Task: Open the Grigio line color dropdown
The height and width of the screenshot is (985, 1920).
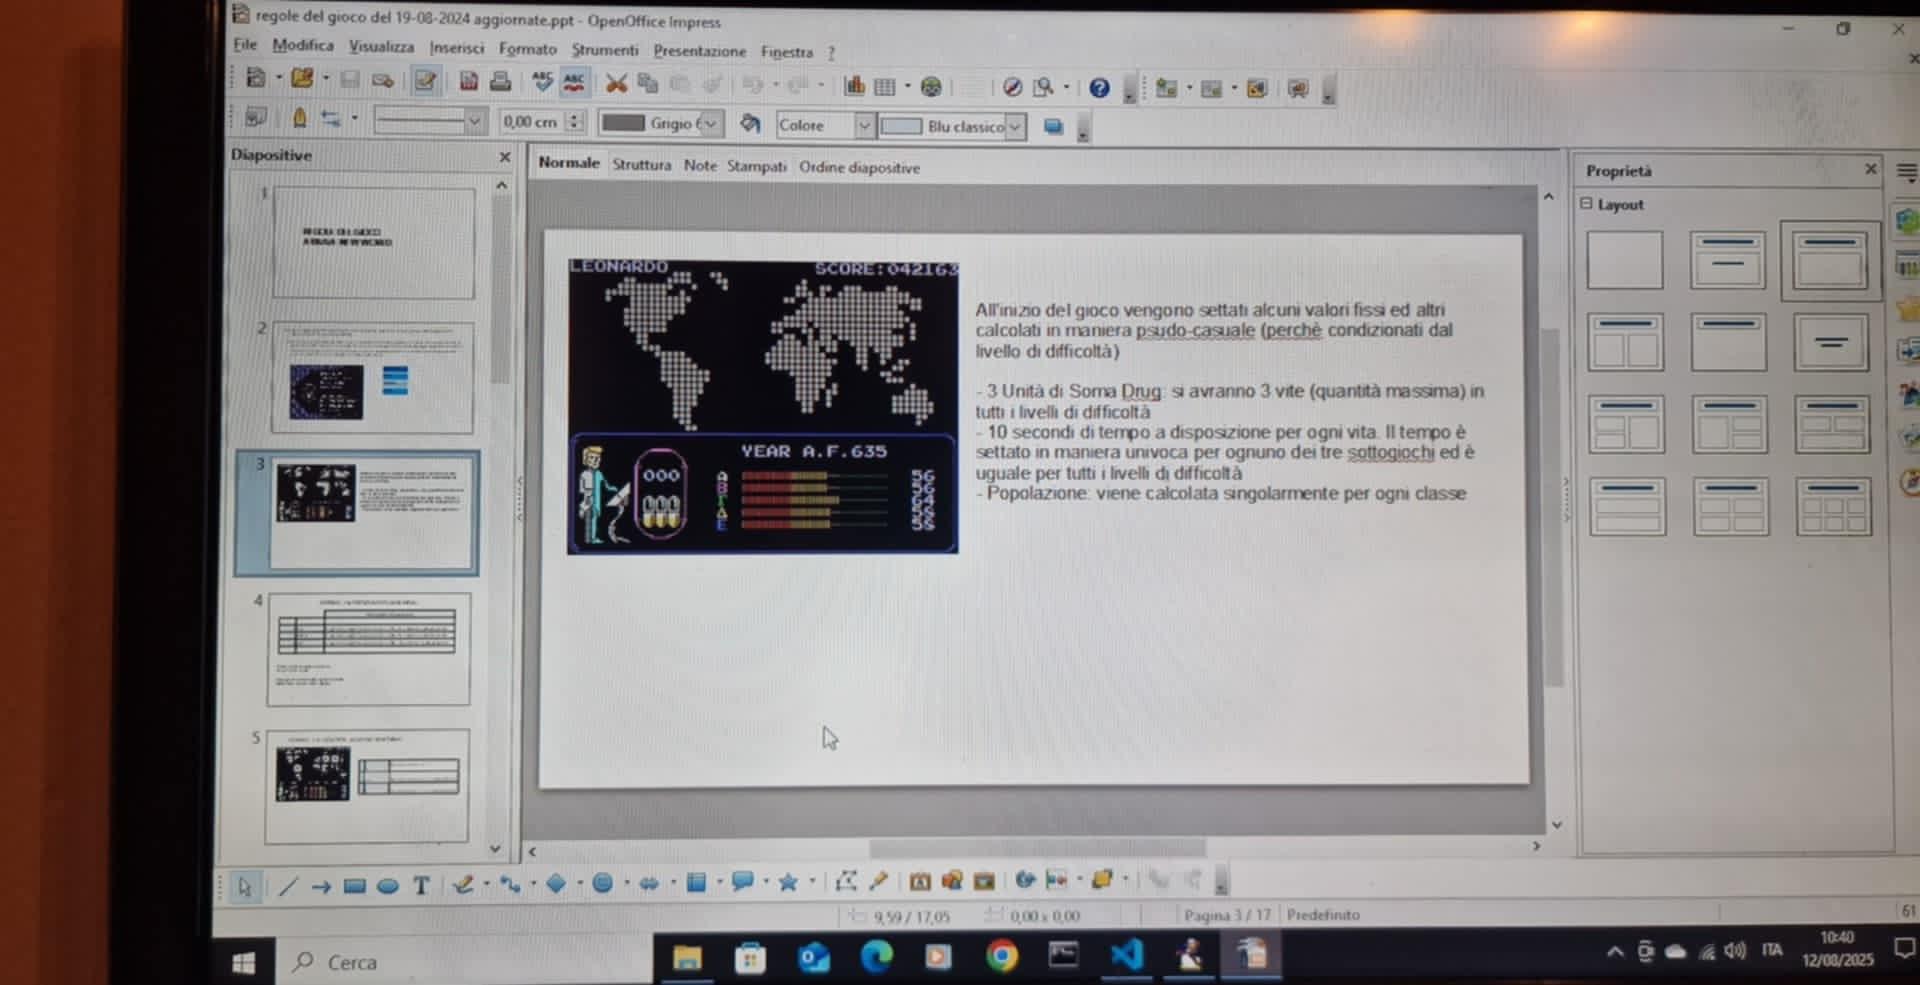Action: coord(710,123)
